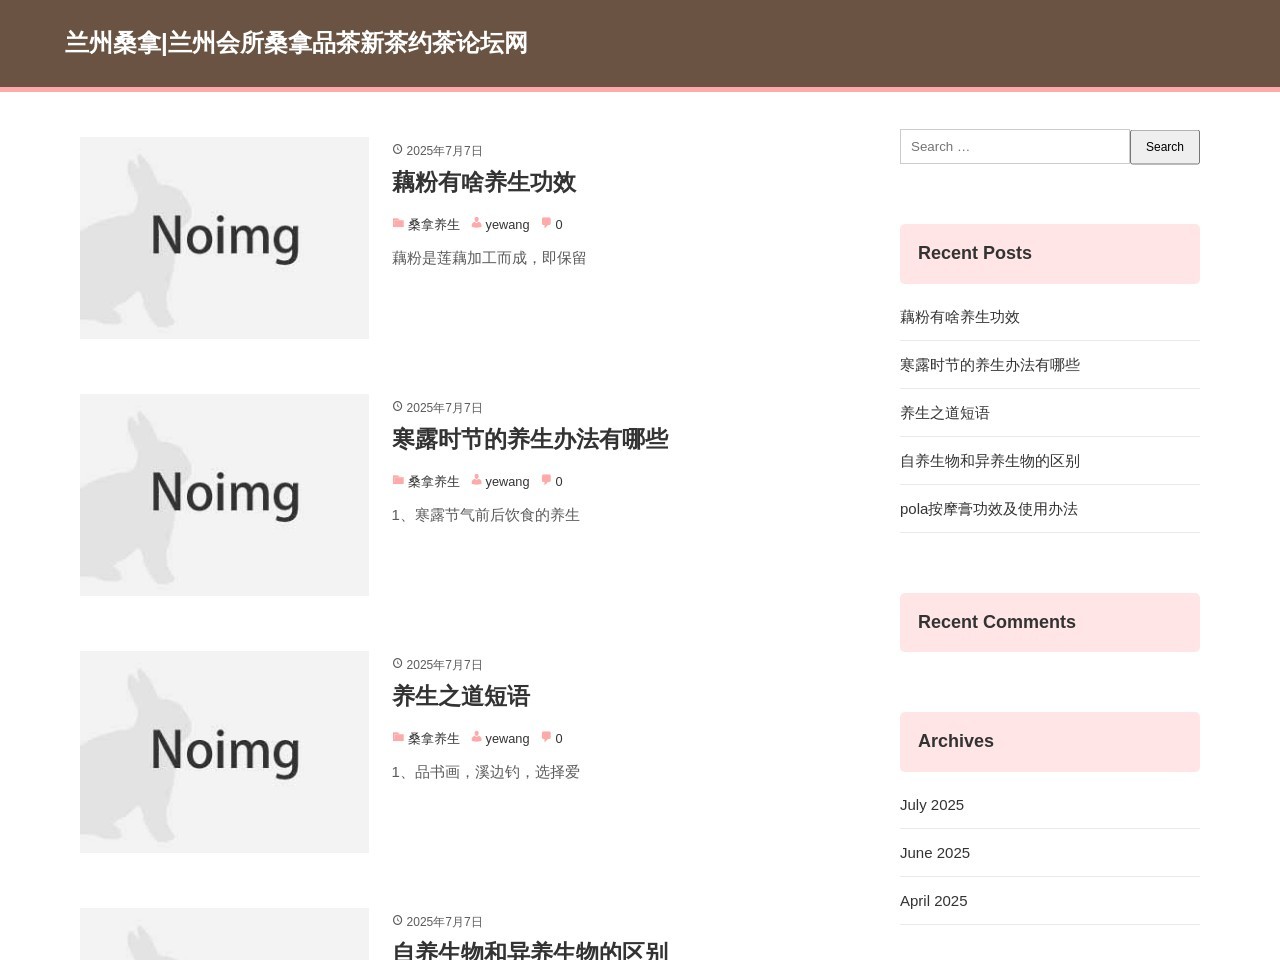
Task: Click the clock icon beside the first post date
Action: tap(397, 150)
